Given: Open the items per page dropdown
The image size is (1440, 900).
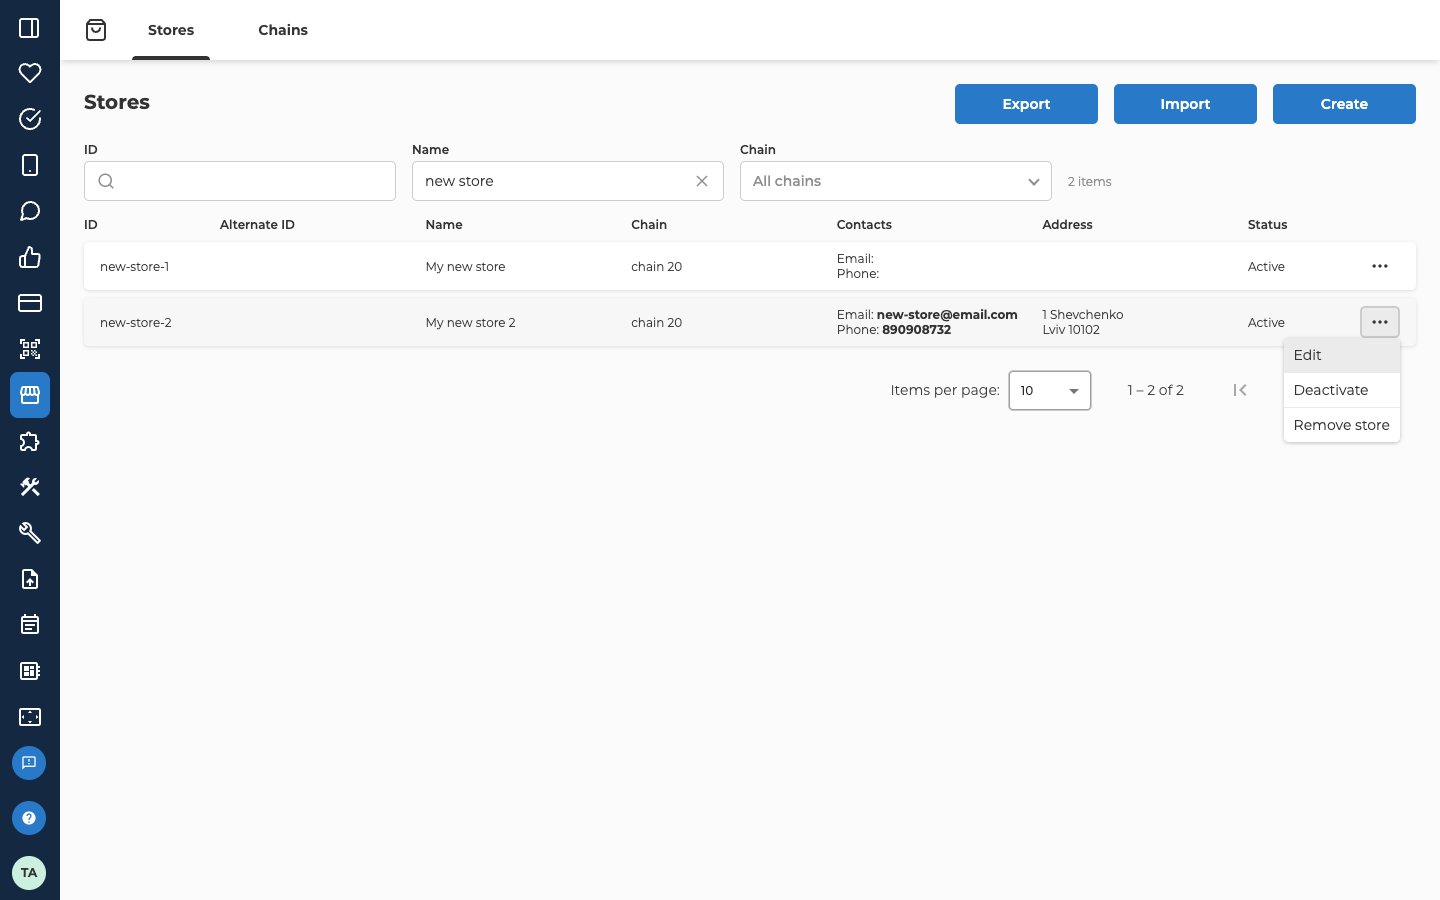Looking at the screenshot, I should pyautogui.click(x=1050, y=390).
